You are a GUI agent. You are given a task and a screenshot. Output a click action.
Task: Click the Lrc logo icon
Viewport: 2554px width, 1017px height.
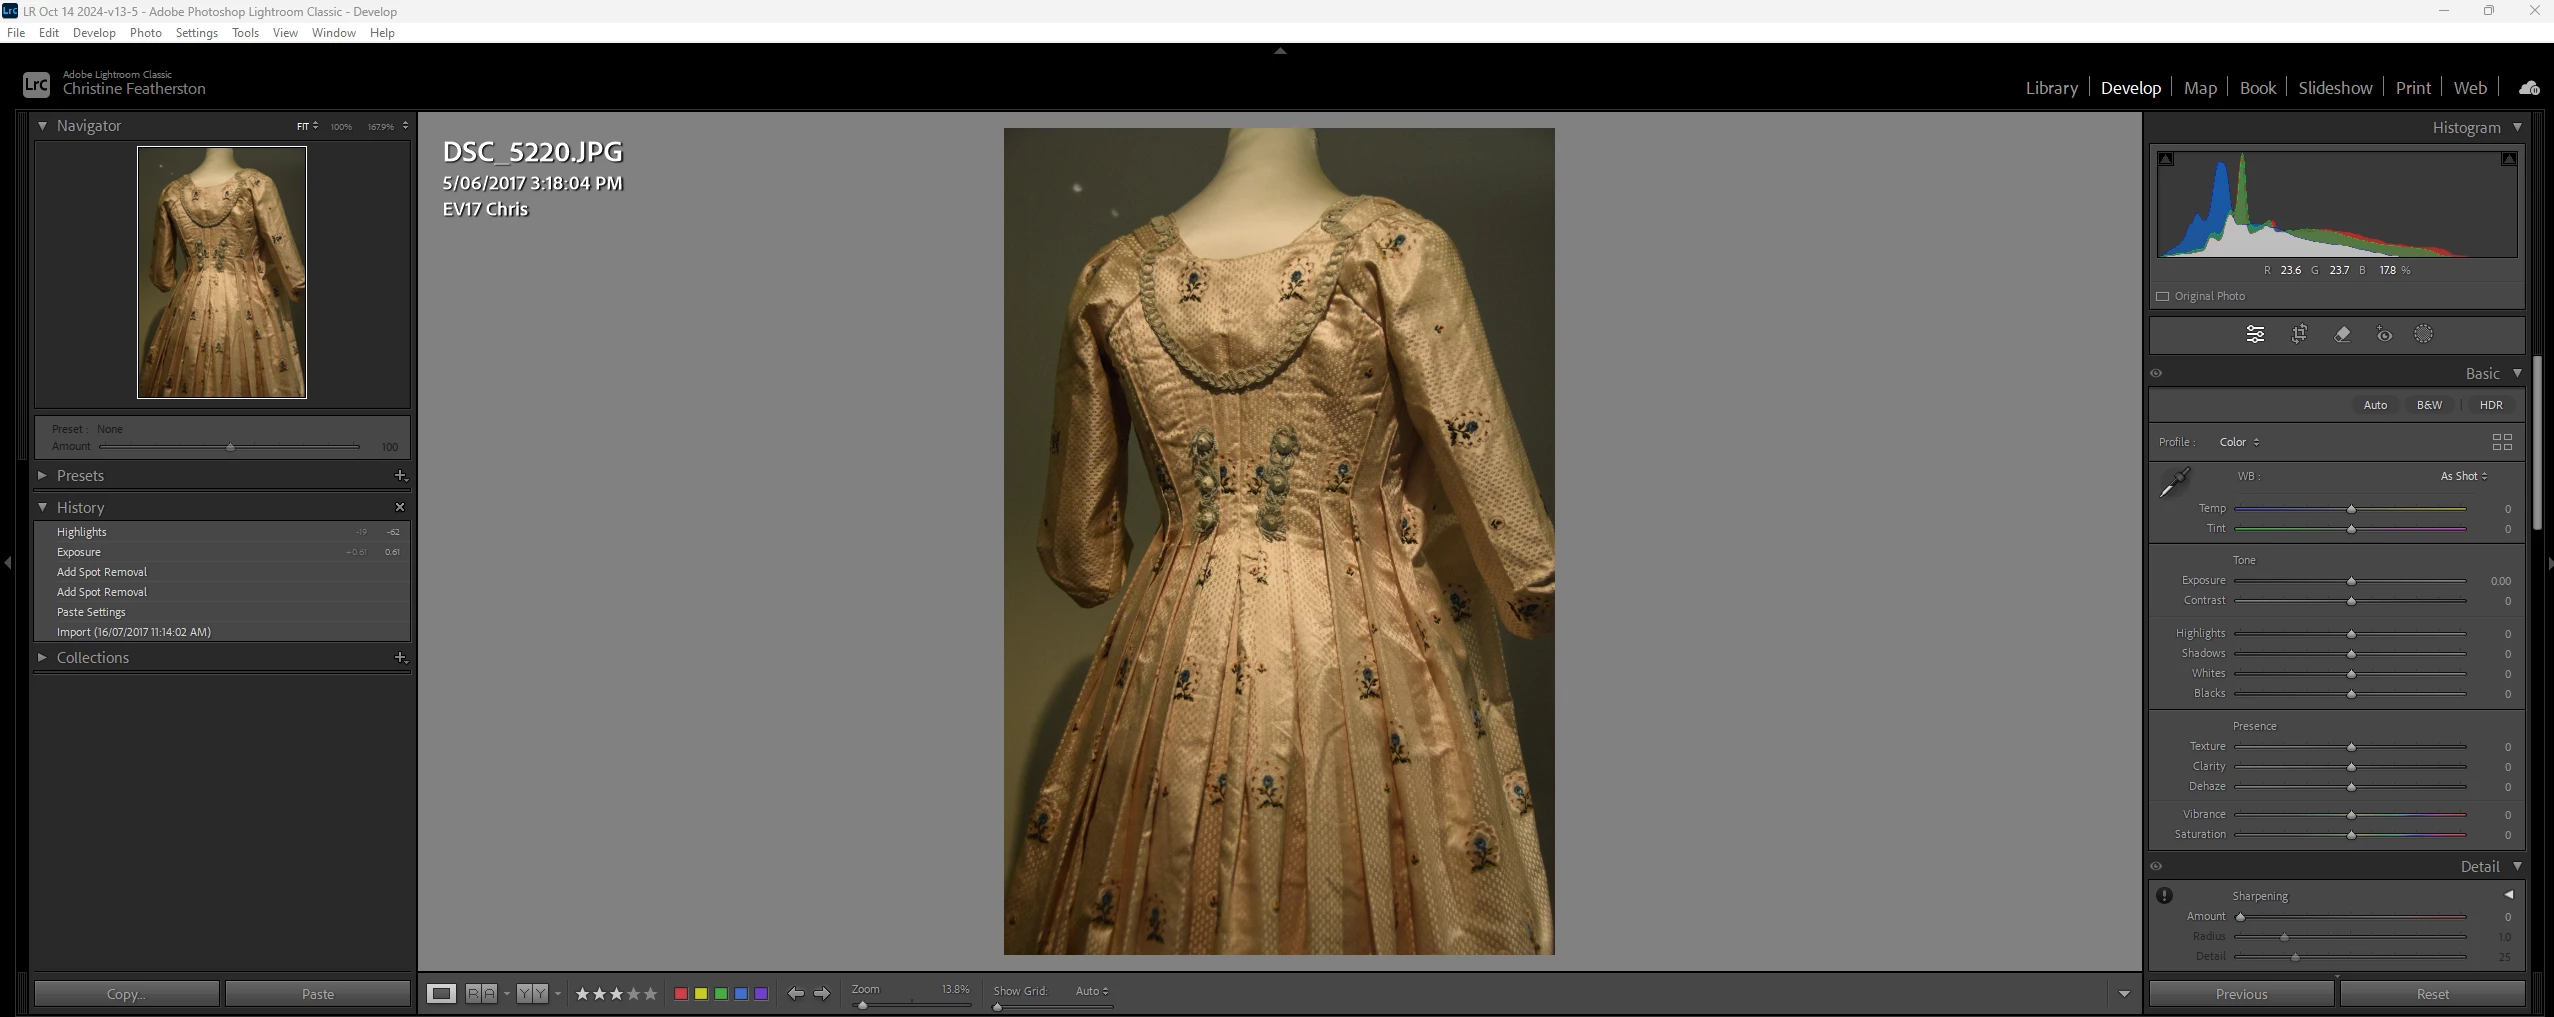[36, 85]
